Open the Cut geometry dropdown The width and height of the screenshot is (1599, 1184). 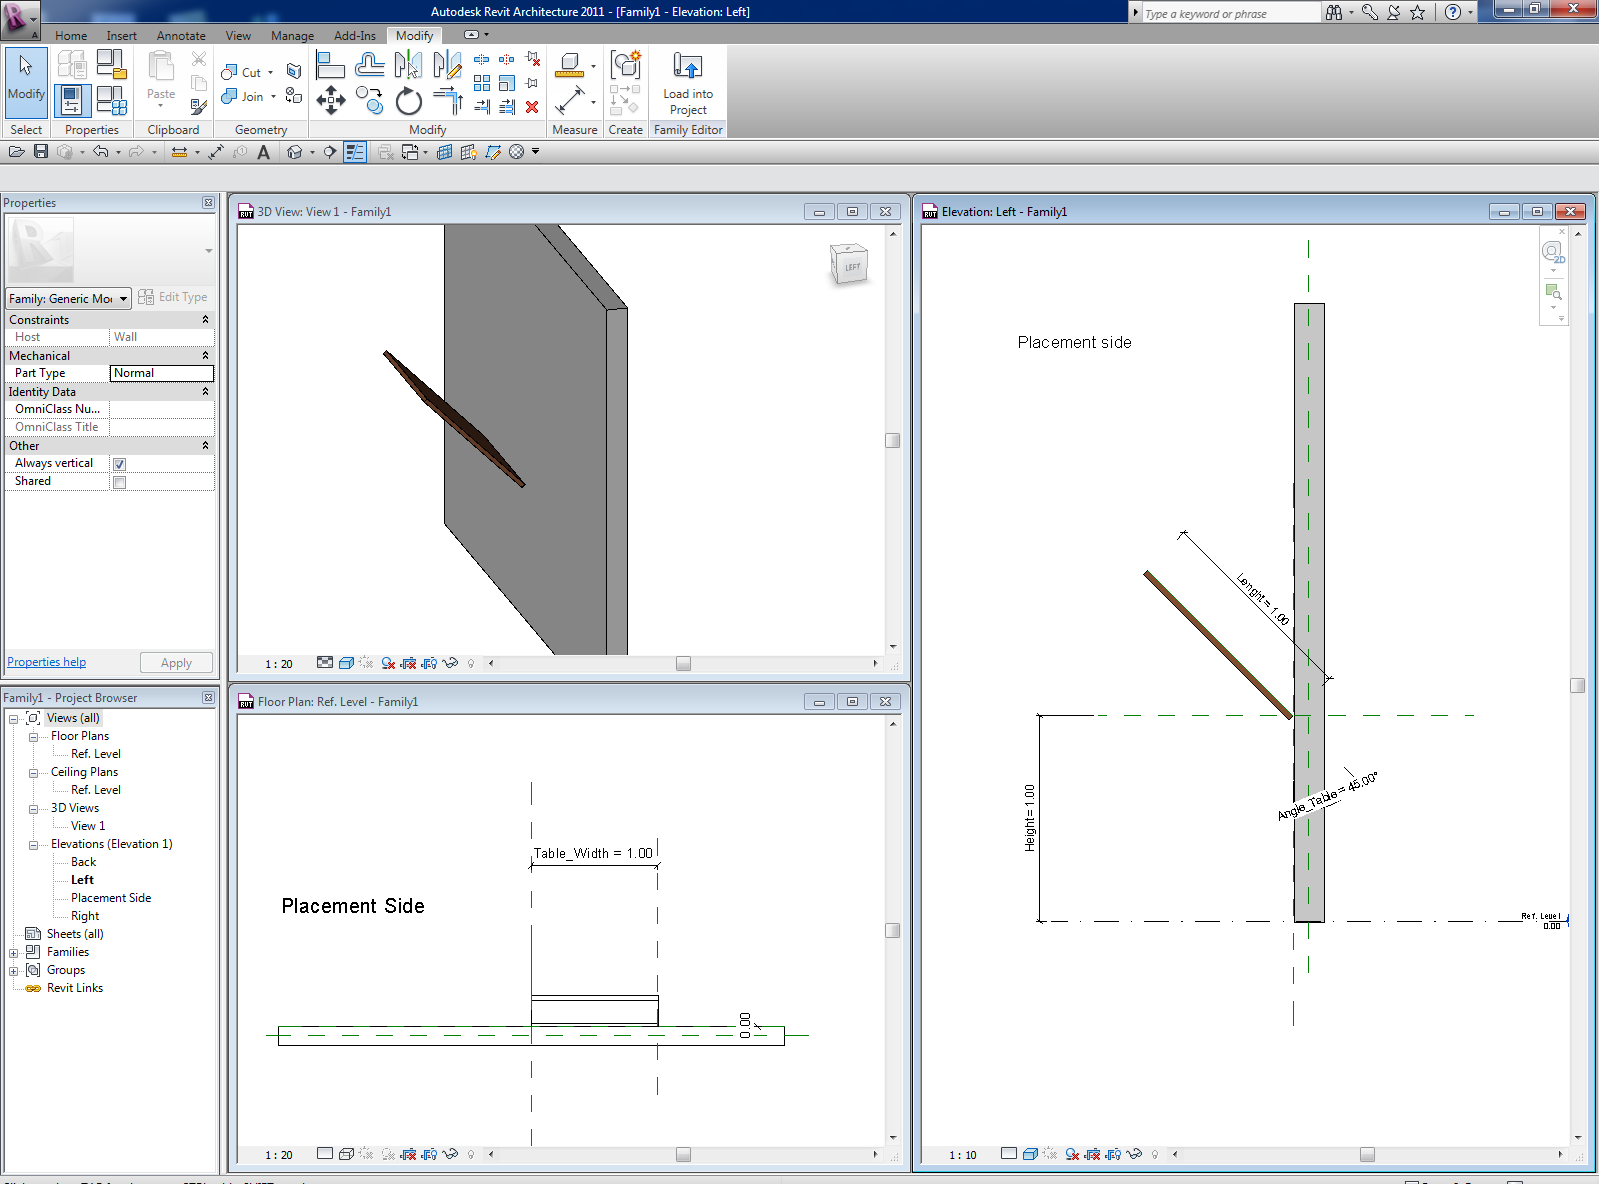(270, 73)
